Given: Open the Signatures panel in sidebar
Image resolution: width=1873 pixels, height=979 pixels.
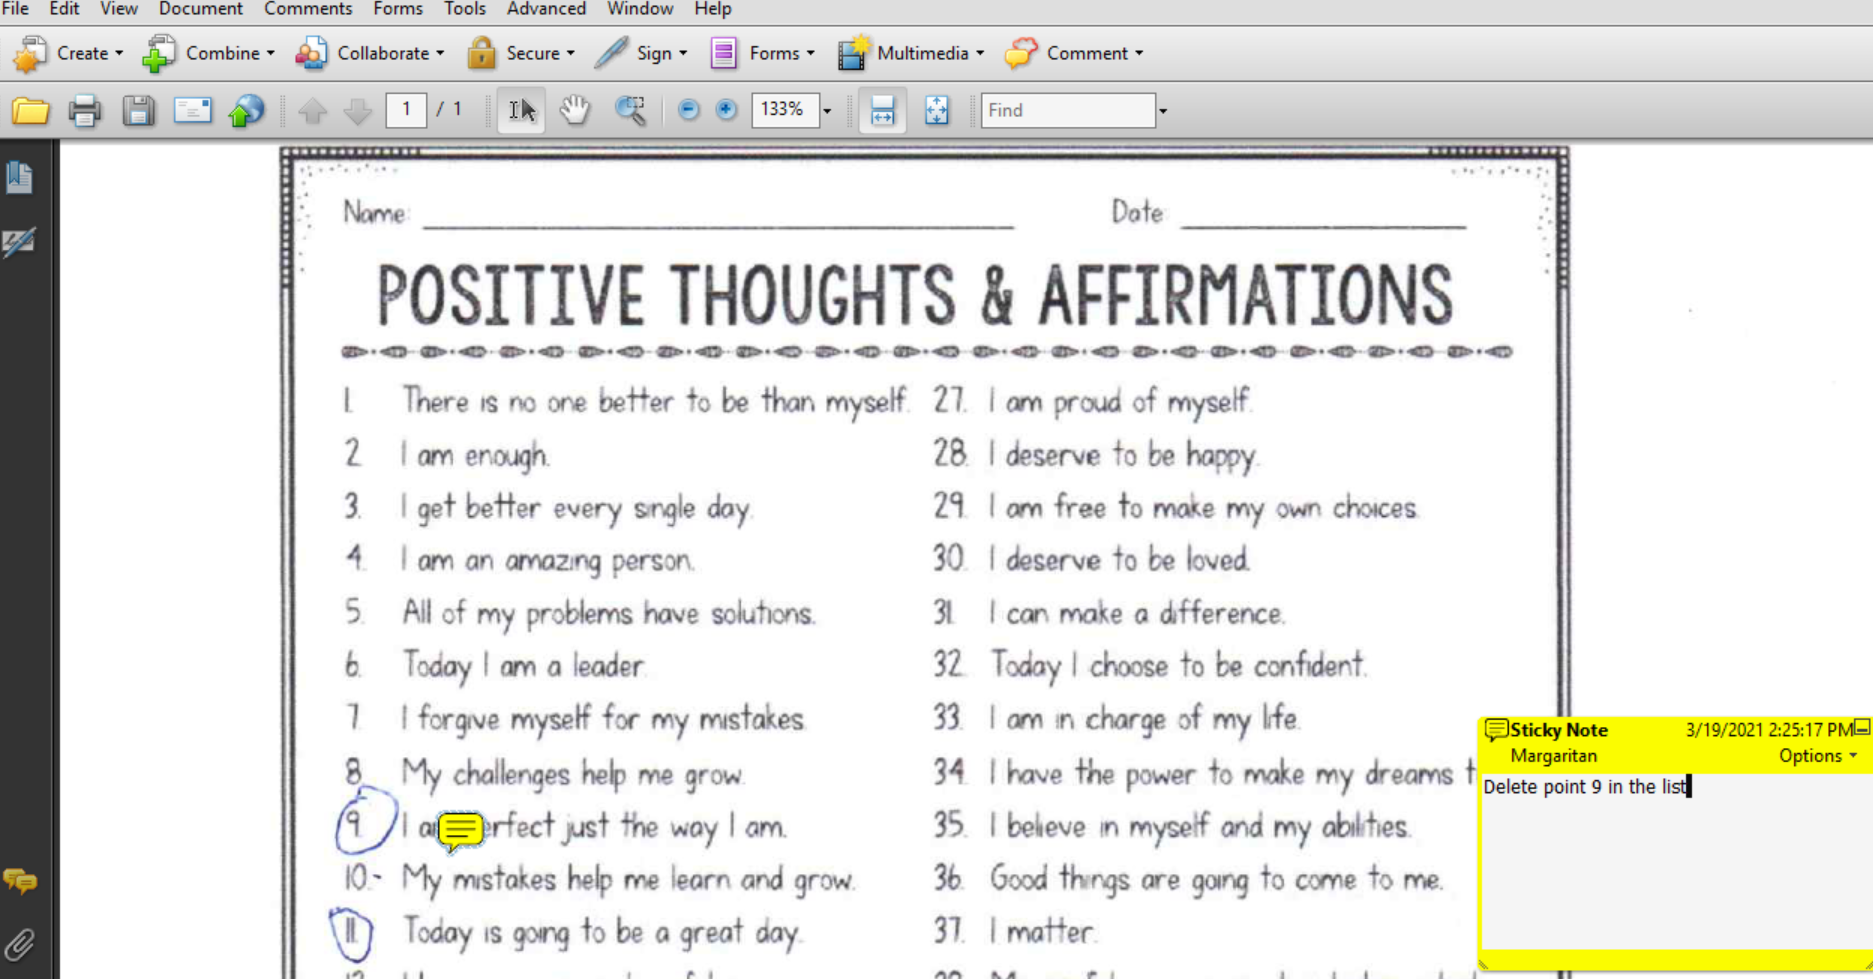Looking at the screenshot, I should 19,241.
